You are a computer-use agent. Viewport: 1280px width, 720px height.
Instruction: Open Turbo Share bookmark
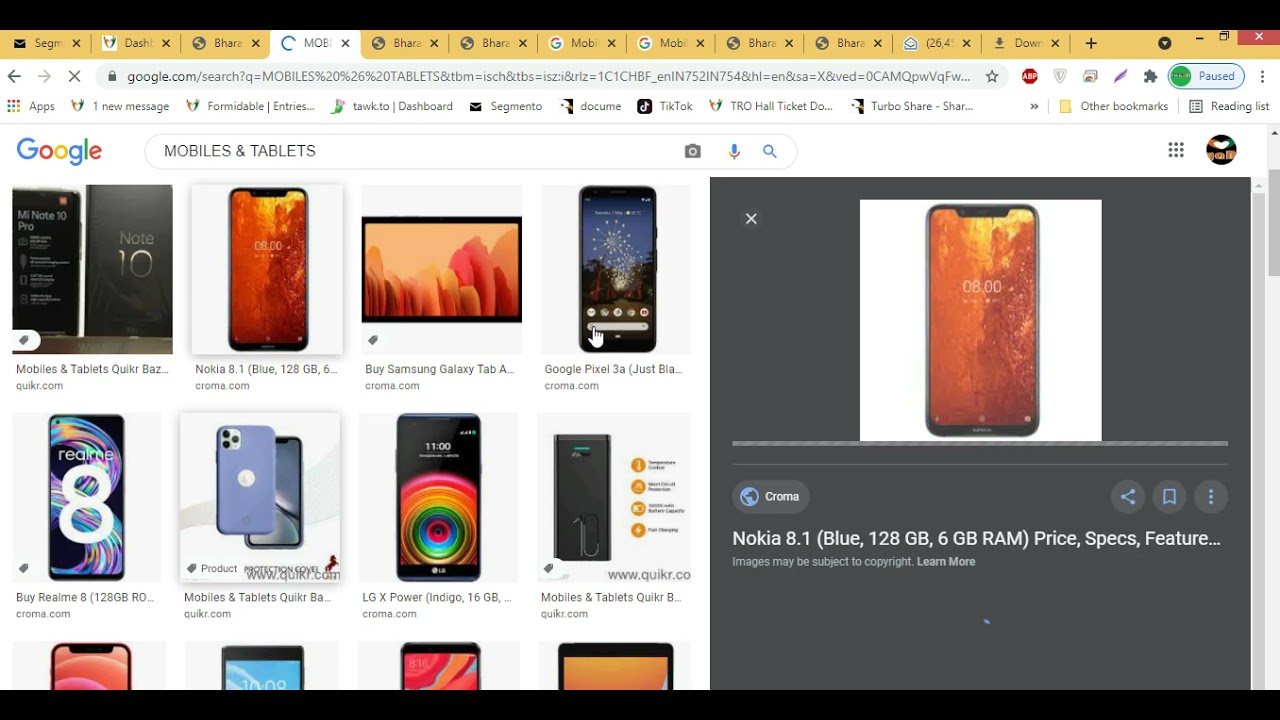pyautogui.click(x=911, y=106)
